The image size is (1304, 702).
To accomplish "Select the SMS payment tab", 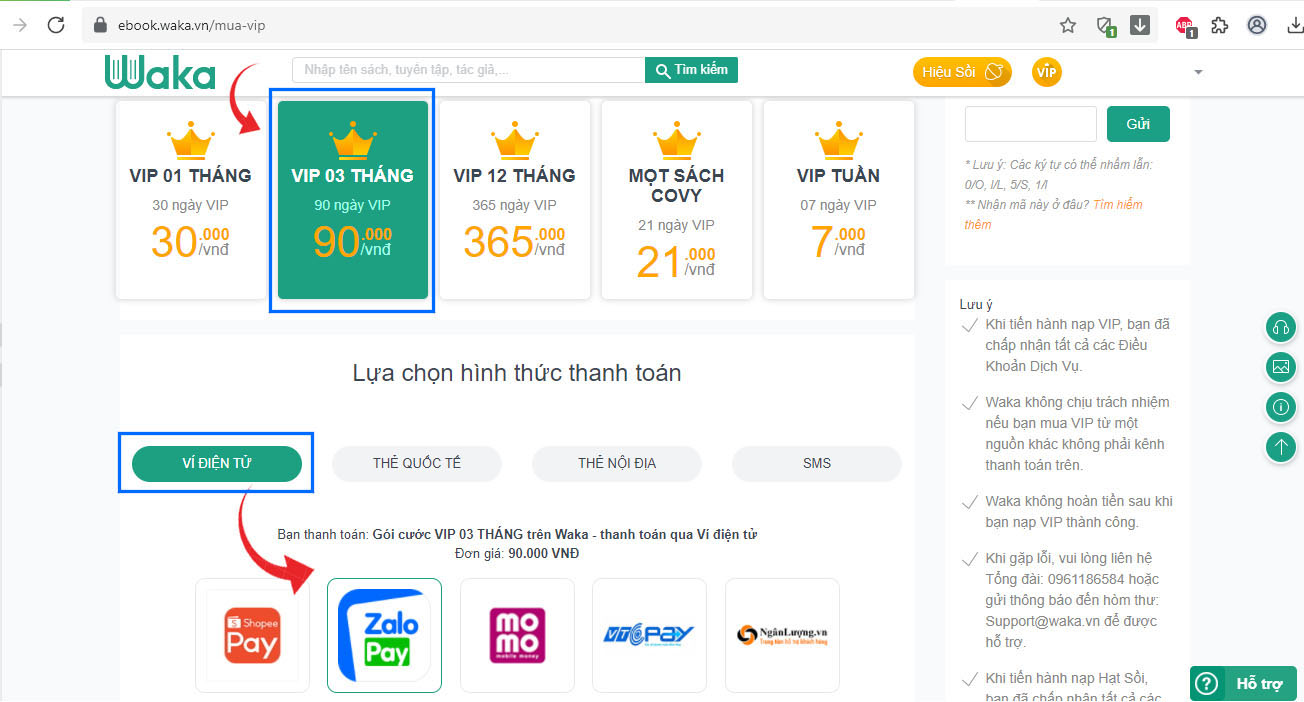I will 816,464.
